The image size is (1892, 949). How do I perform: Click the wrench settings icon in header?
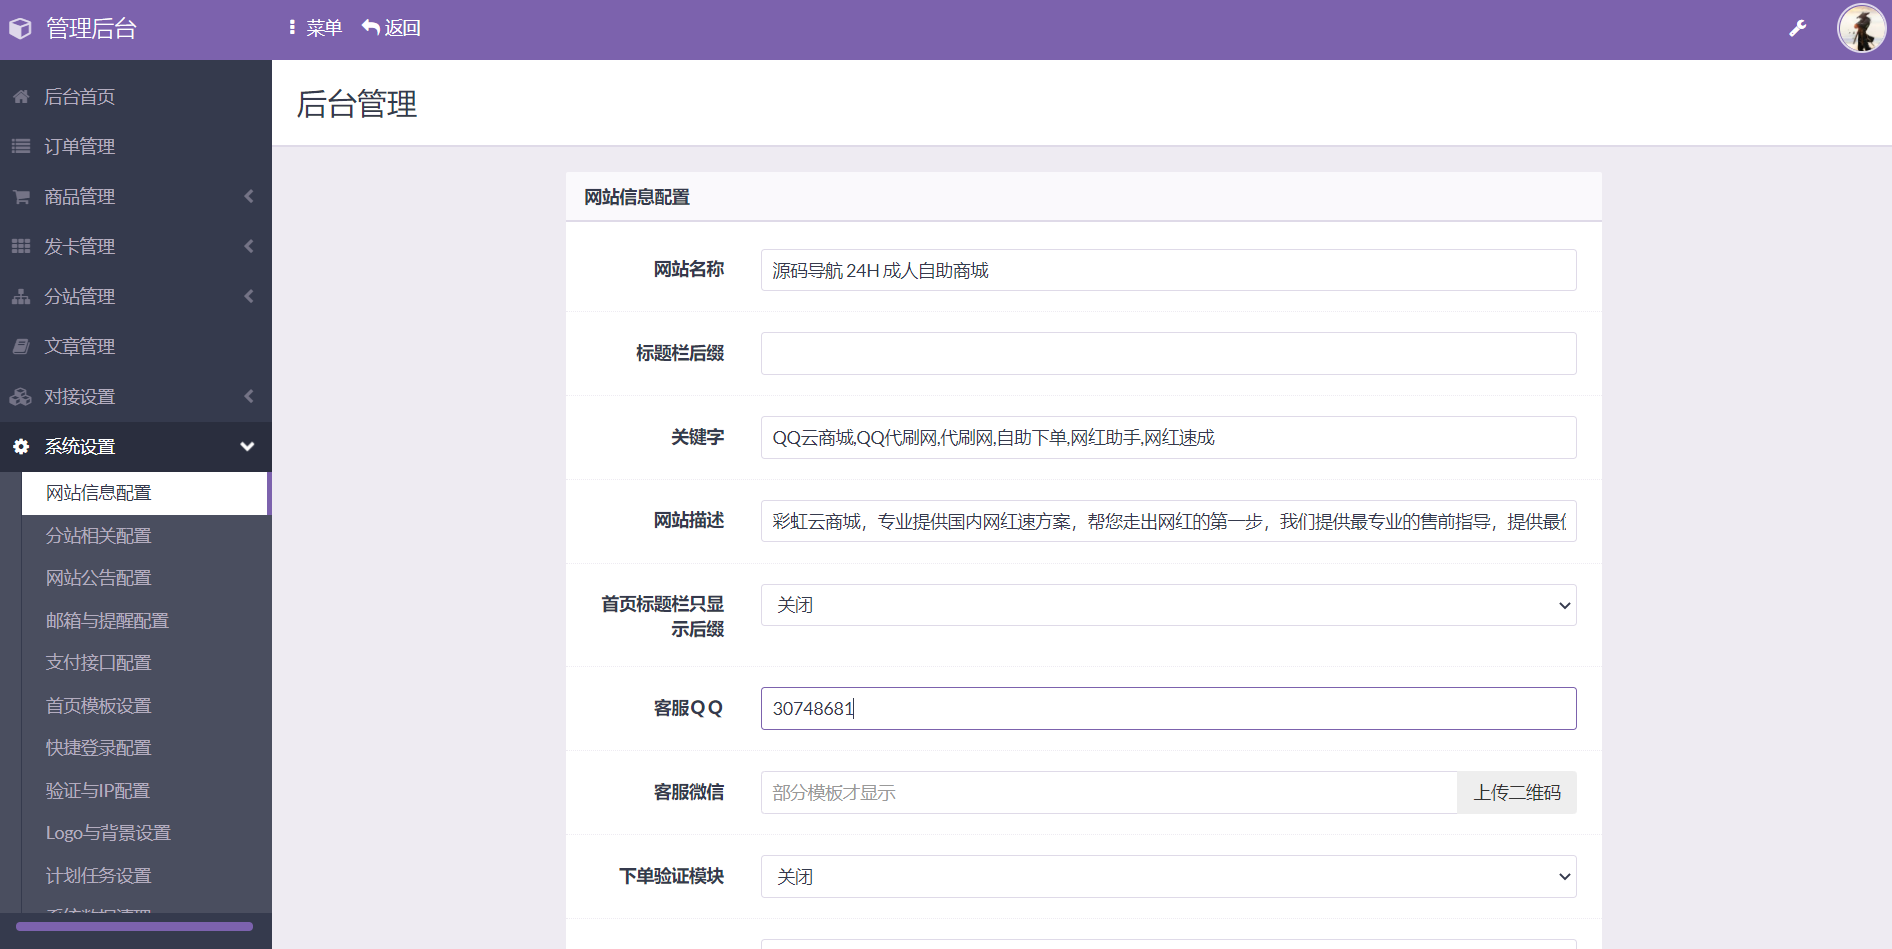click(x=1797, y=29)
